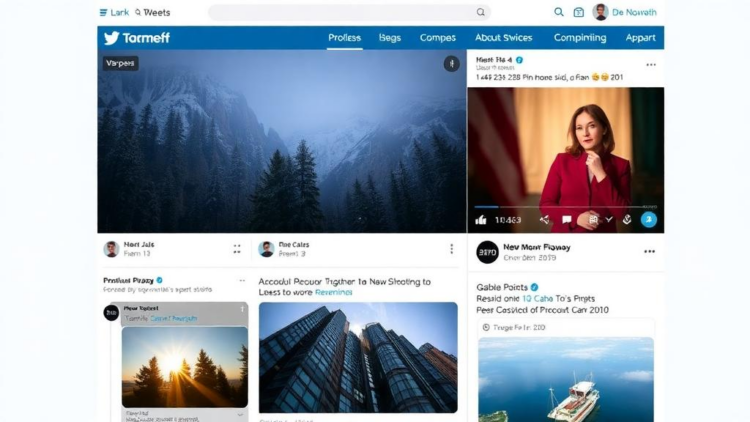The width and height of the screenshot is (750, 422).
Task: Click inside the top search field
Action: click(349, 12)
